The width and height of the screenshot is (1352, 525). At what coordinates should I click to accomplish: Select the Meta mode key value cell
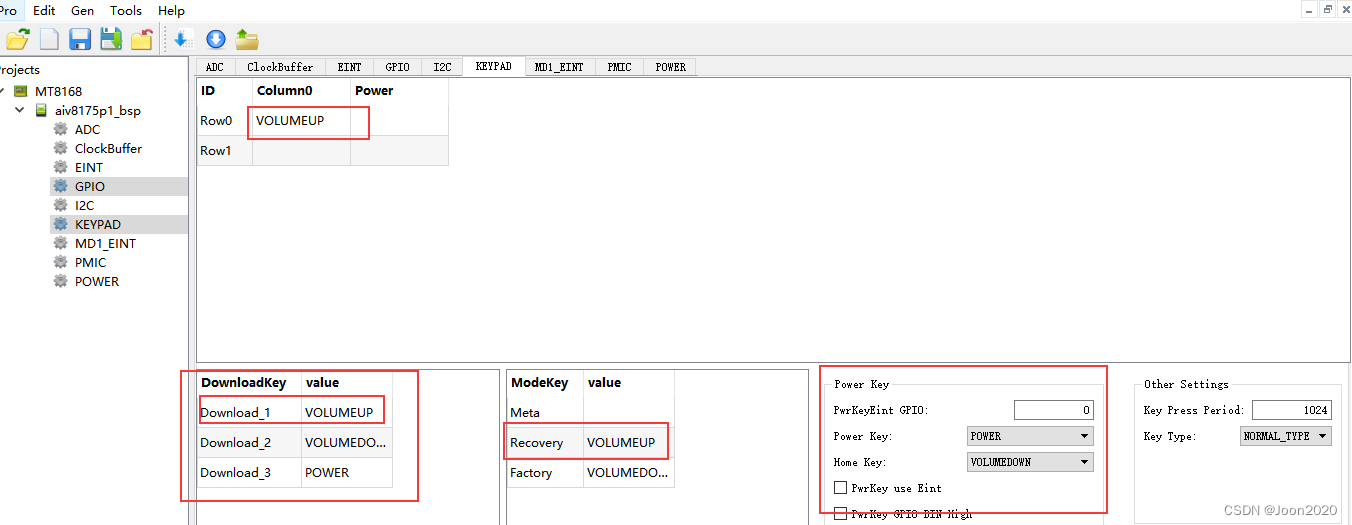[628, 412]
